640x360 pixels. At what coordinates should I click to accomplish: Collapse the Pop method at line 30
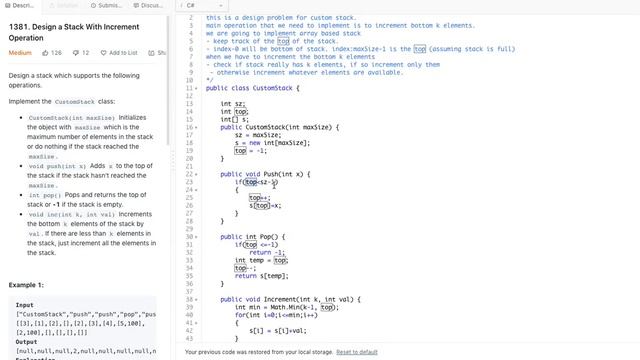[x=196, y=237]
